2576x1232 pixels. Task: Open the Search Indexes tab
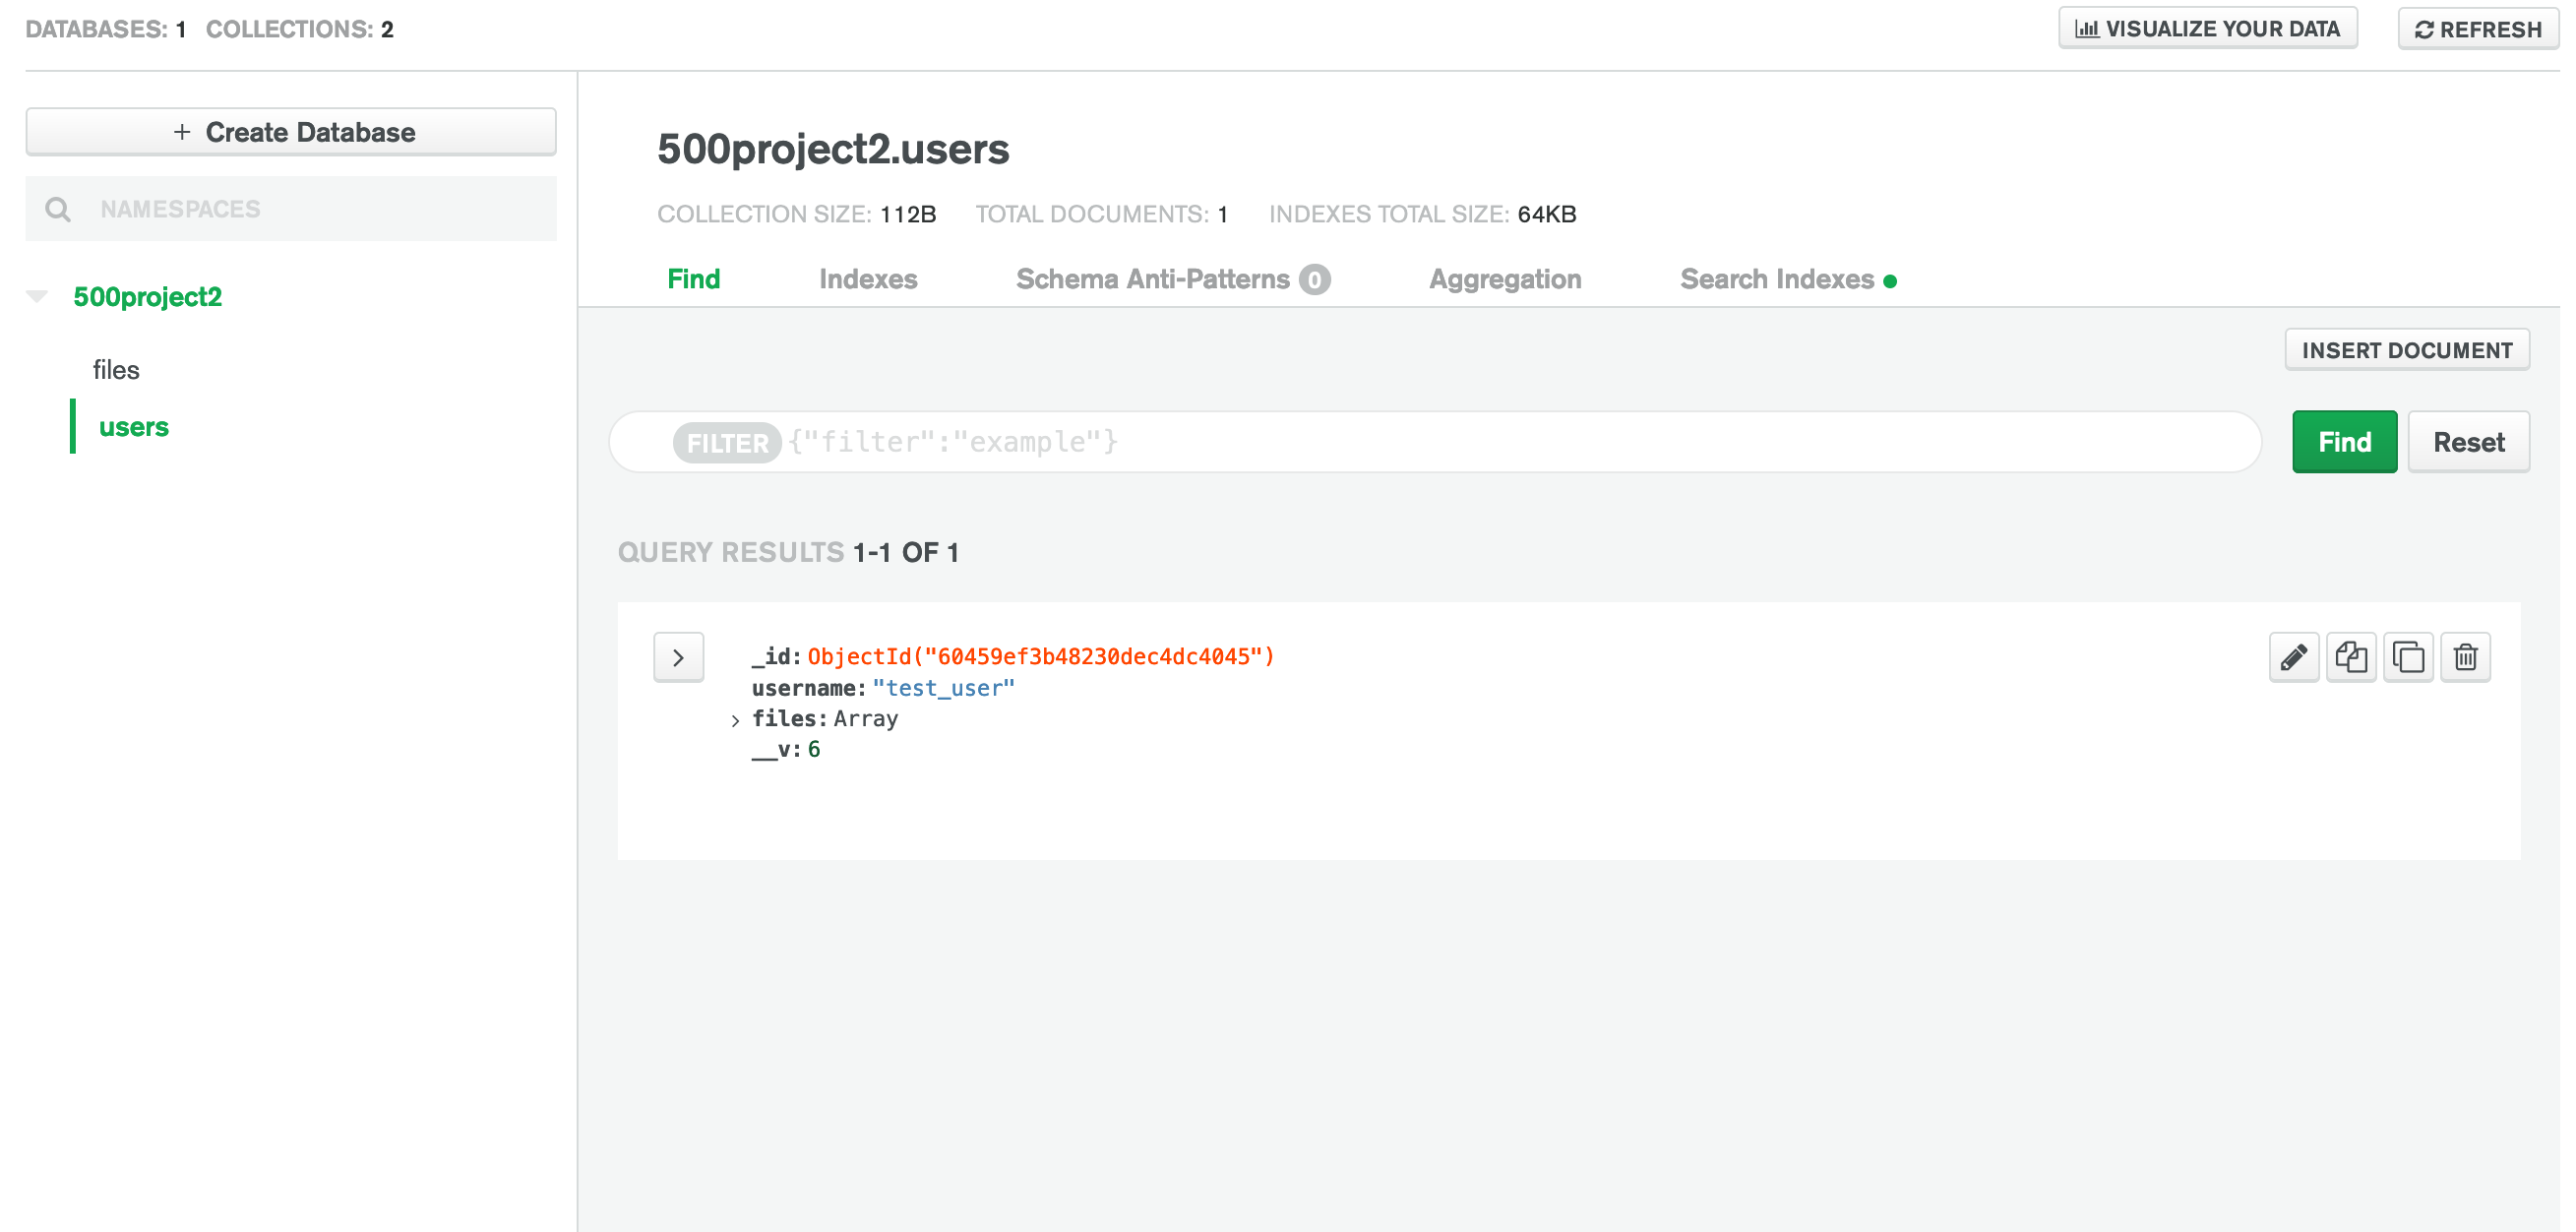(1776, 279)
